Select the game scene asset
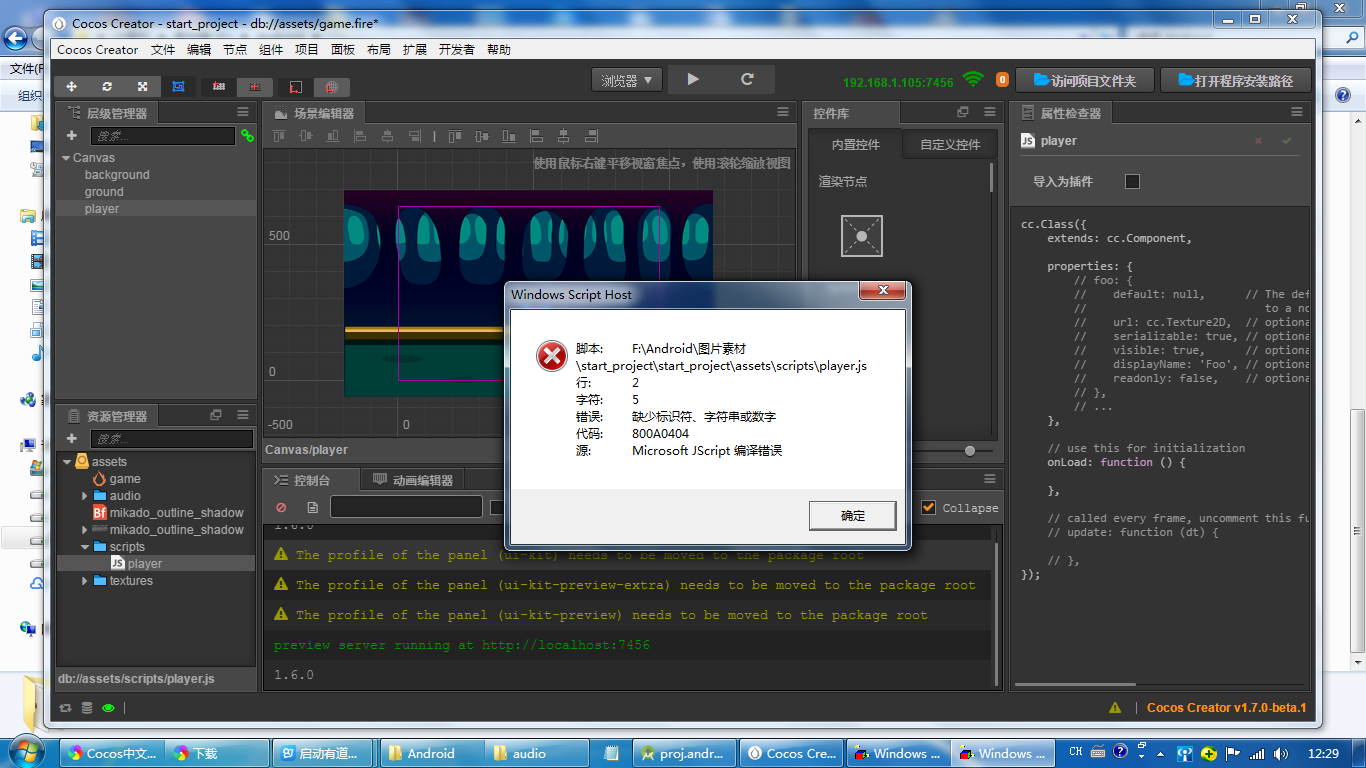1366x768 pixels. point(125,479)
